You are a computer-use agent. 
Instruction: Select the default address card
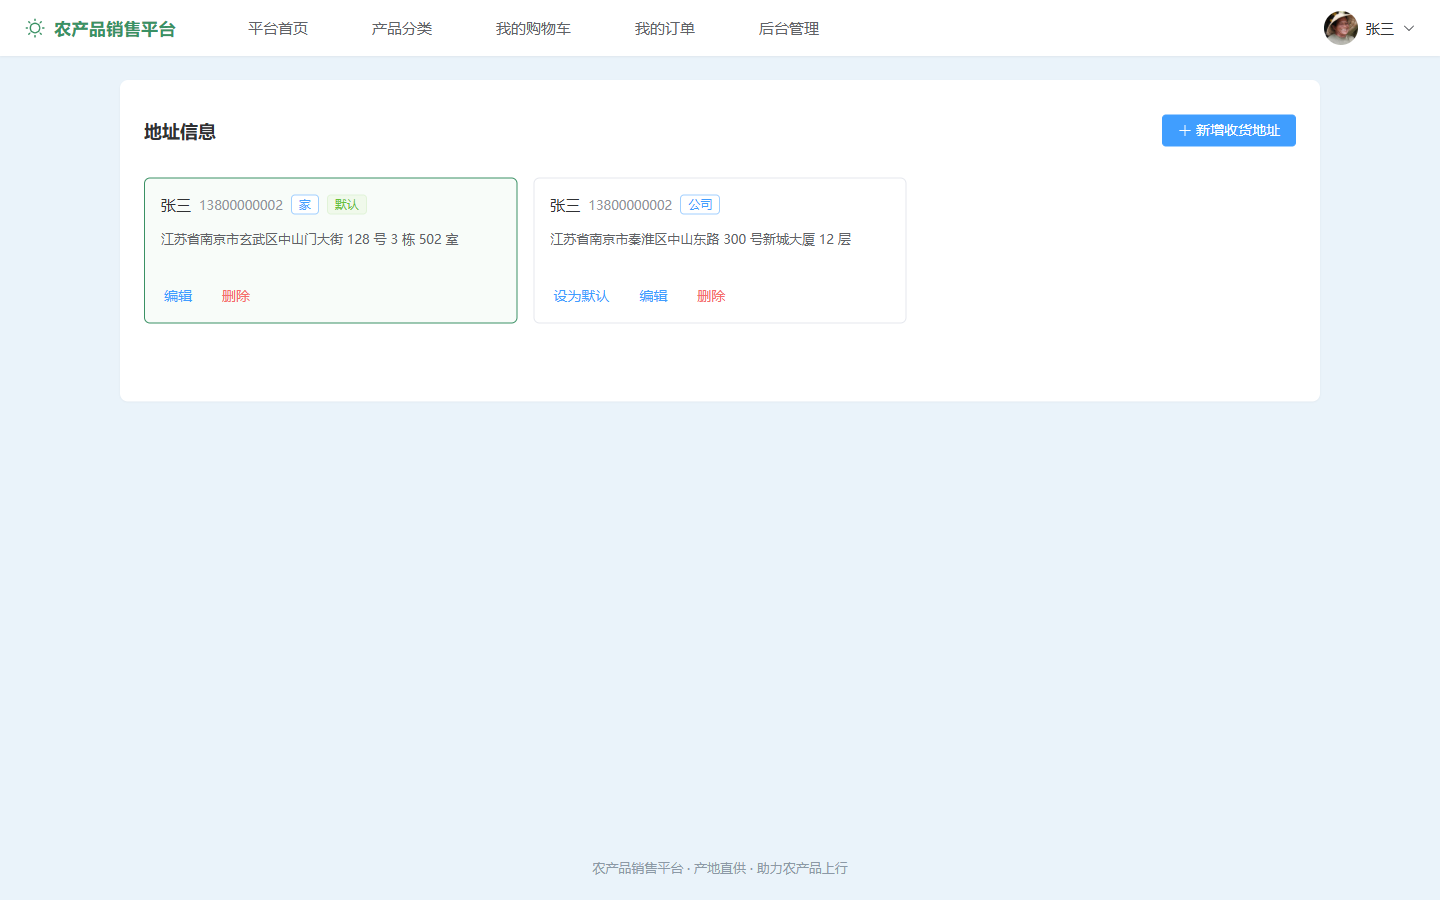[x=331, y=251]
